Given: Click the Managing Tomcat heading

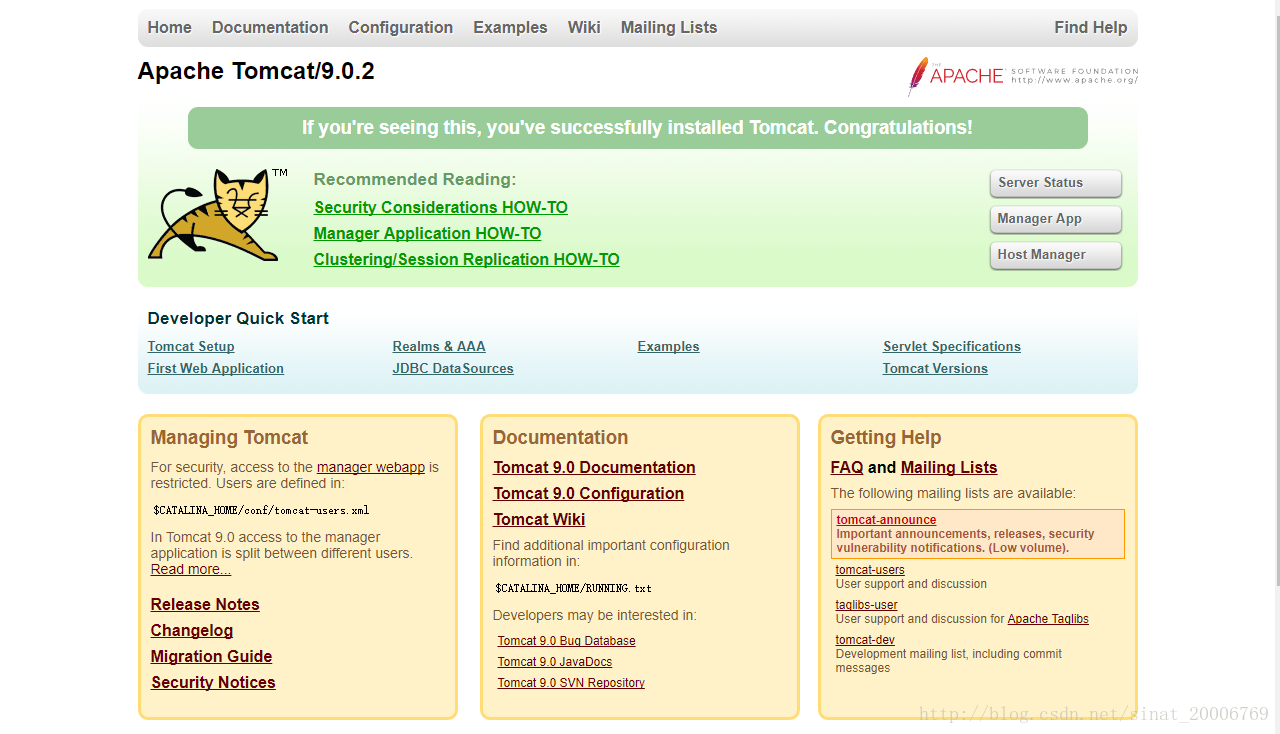Looking at the screenshot, I should coord(229,437).
